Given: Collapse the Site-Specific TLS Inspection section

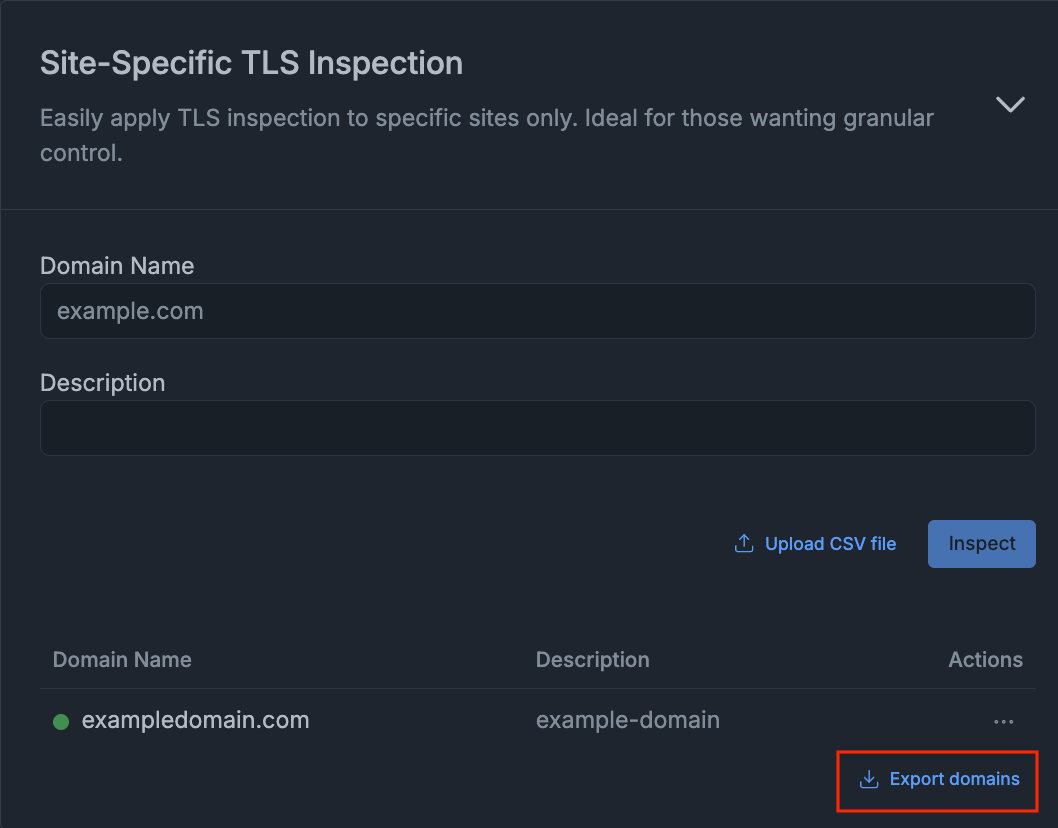Looking at the screenshot, I should [x=1010, y=104].
